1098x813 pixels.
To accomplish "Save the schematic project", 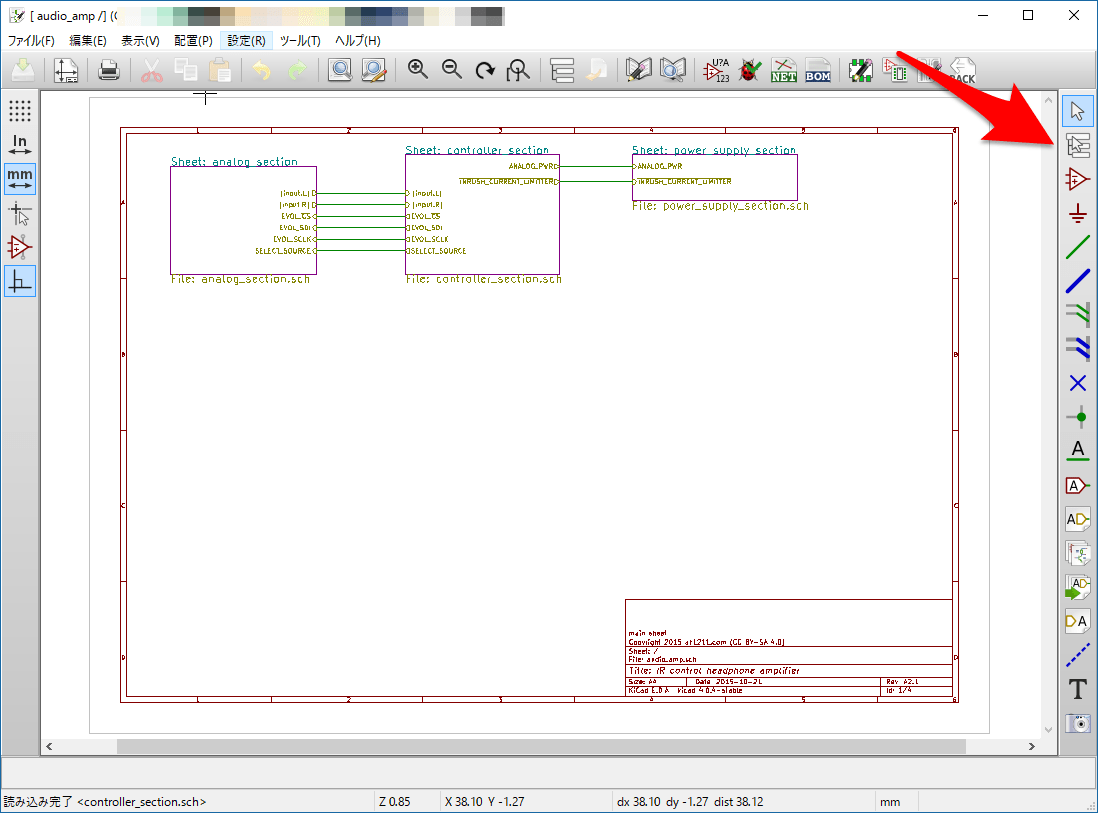I will 23,70.
